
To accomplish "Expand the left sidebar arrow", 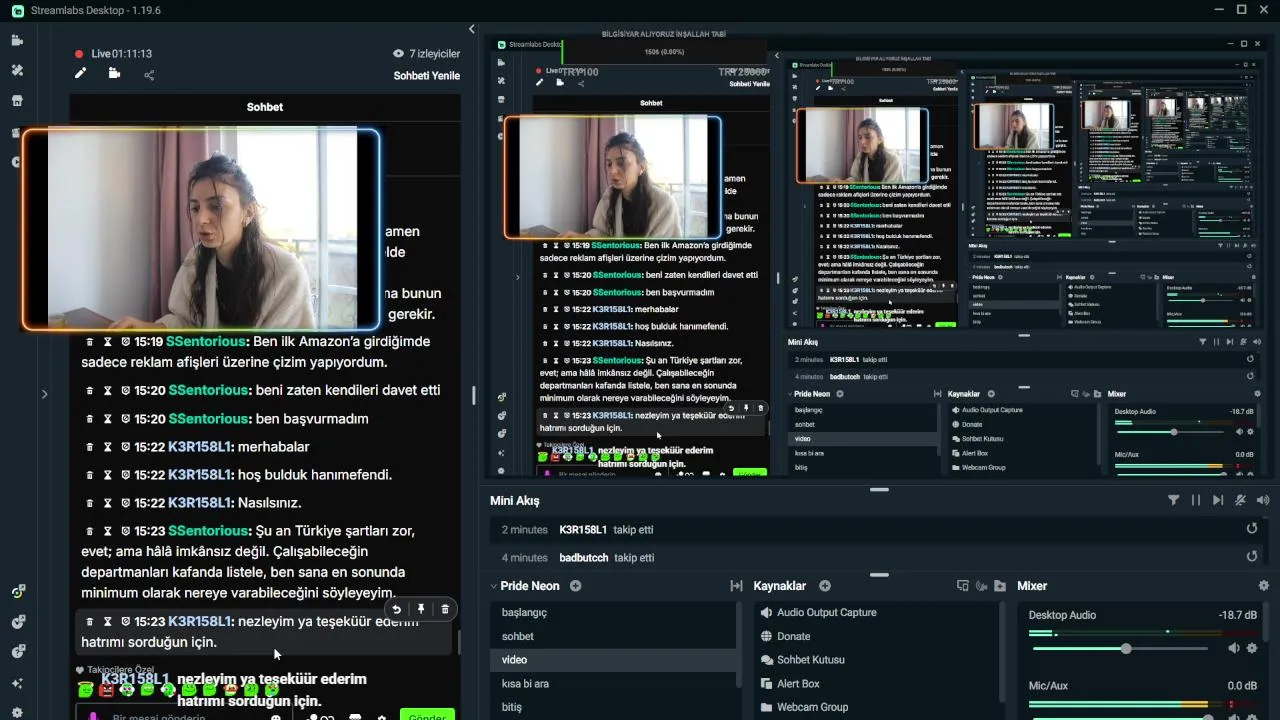I will [x=44, y=394].
